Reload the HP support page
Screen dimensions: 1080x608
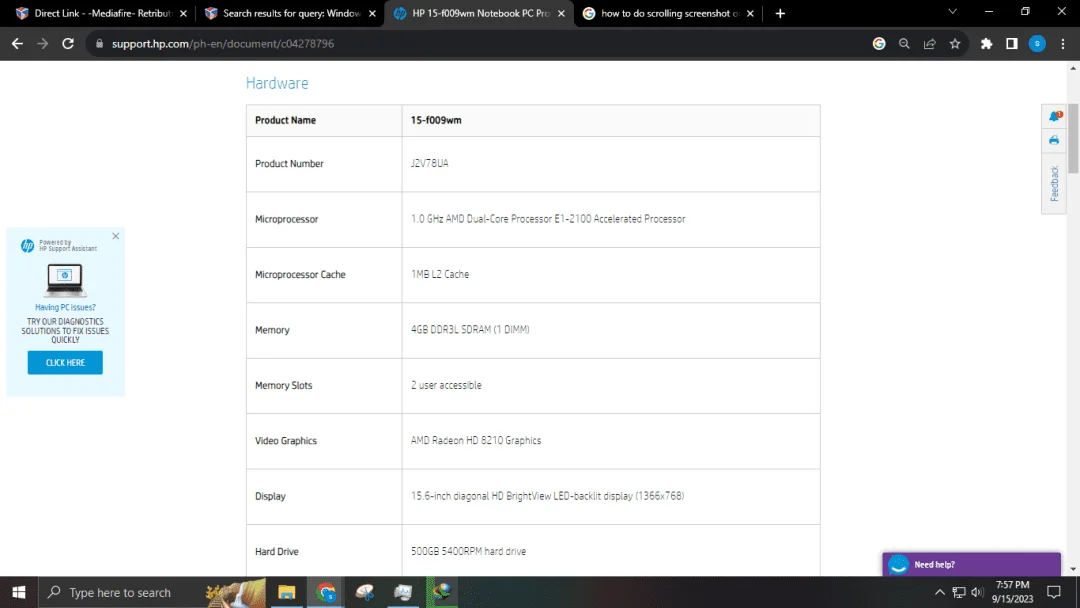tap(68, 43)
